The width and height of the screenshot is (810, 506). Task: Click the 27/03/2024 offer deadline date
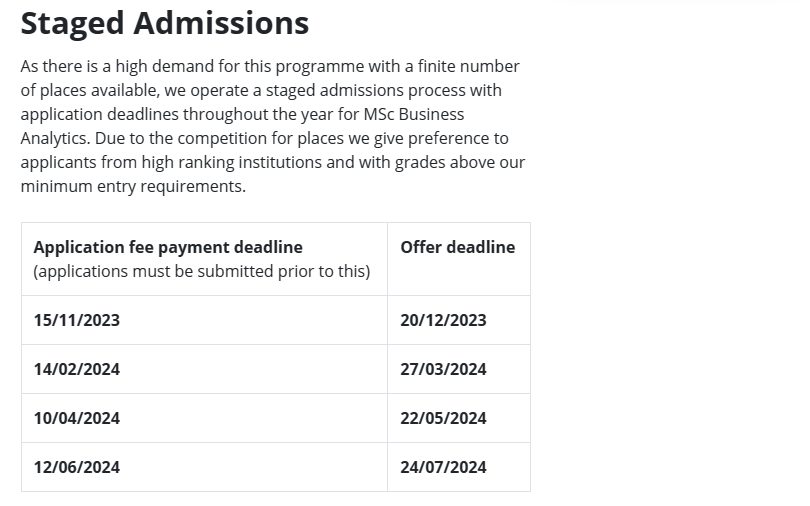(x=443, y=369)
